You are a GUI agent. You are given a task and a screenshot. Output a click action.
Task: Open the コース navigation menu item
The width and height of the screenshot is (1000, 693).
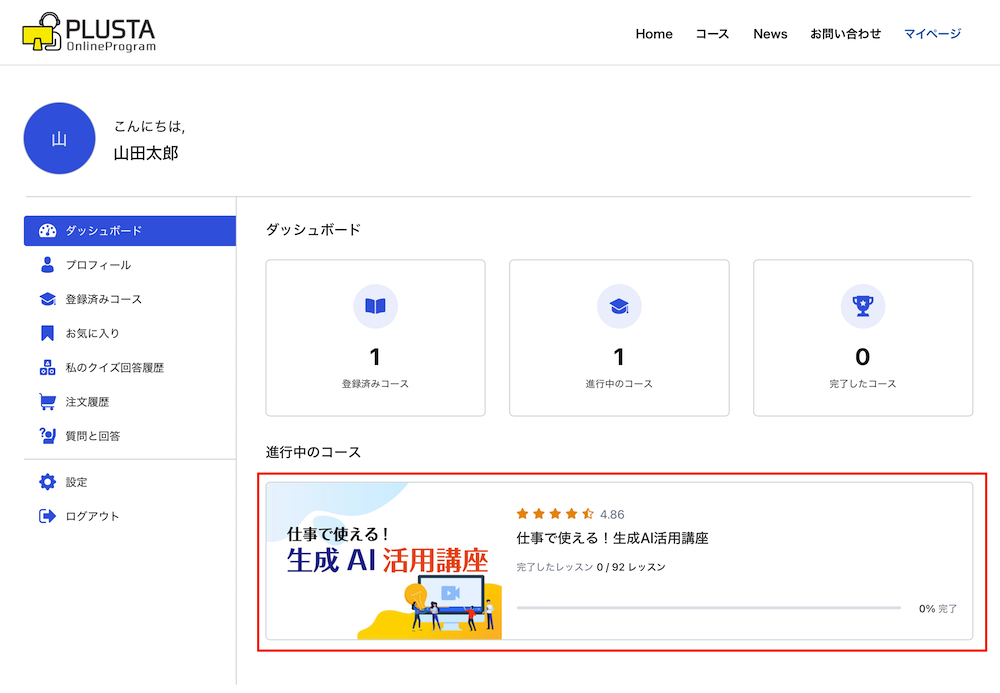tap(712, 34)
